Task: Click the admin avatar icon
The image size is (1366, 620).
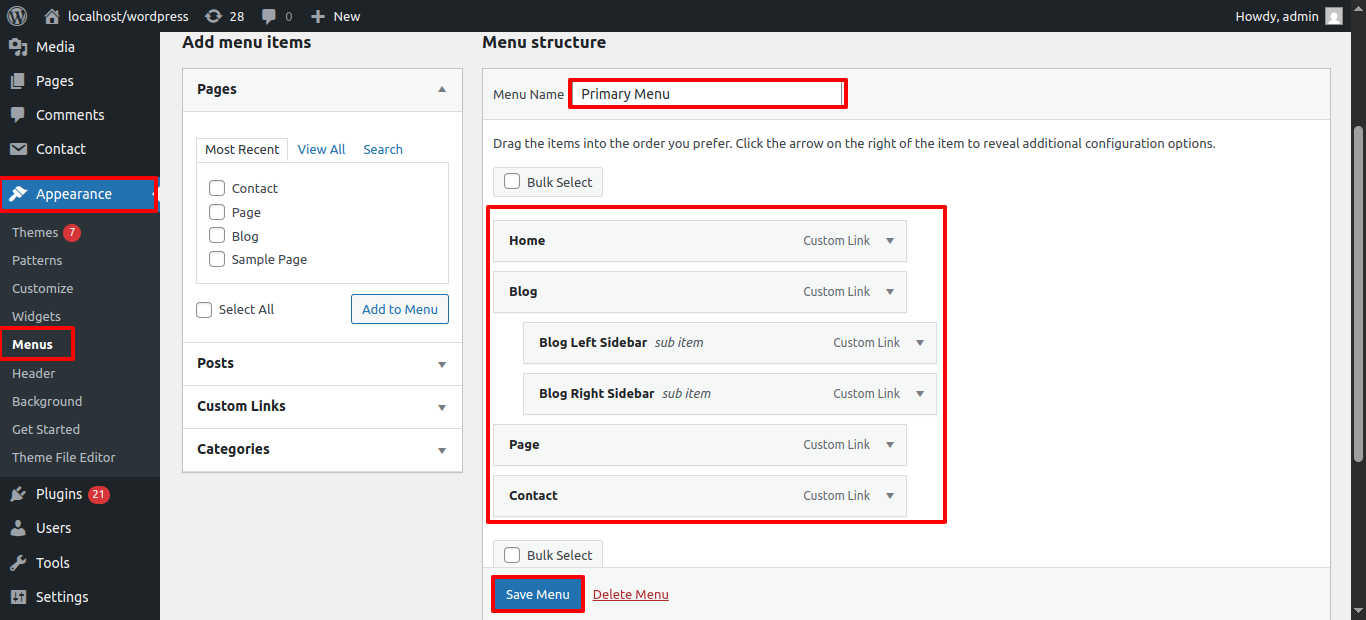Action: tap(1334, 16)
